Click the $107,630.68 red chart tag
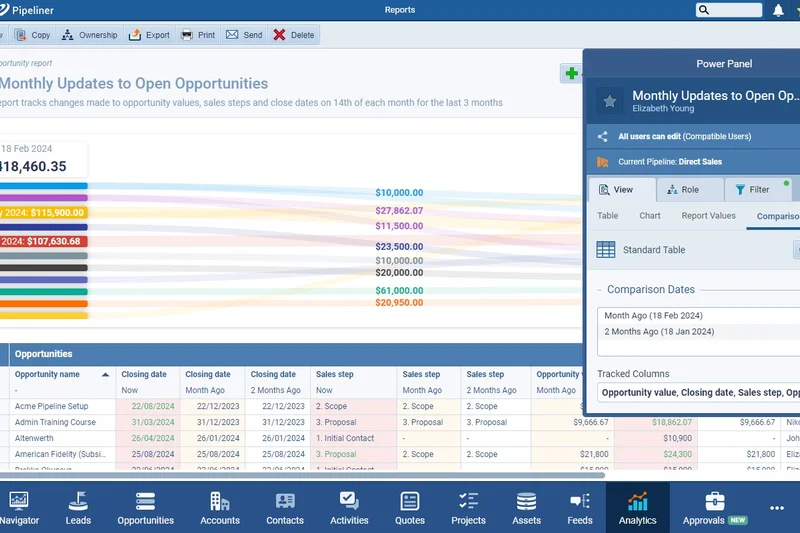The width and height of the screenshot is (800, 533). click(x=43, y=241)
